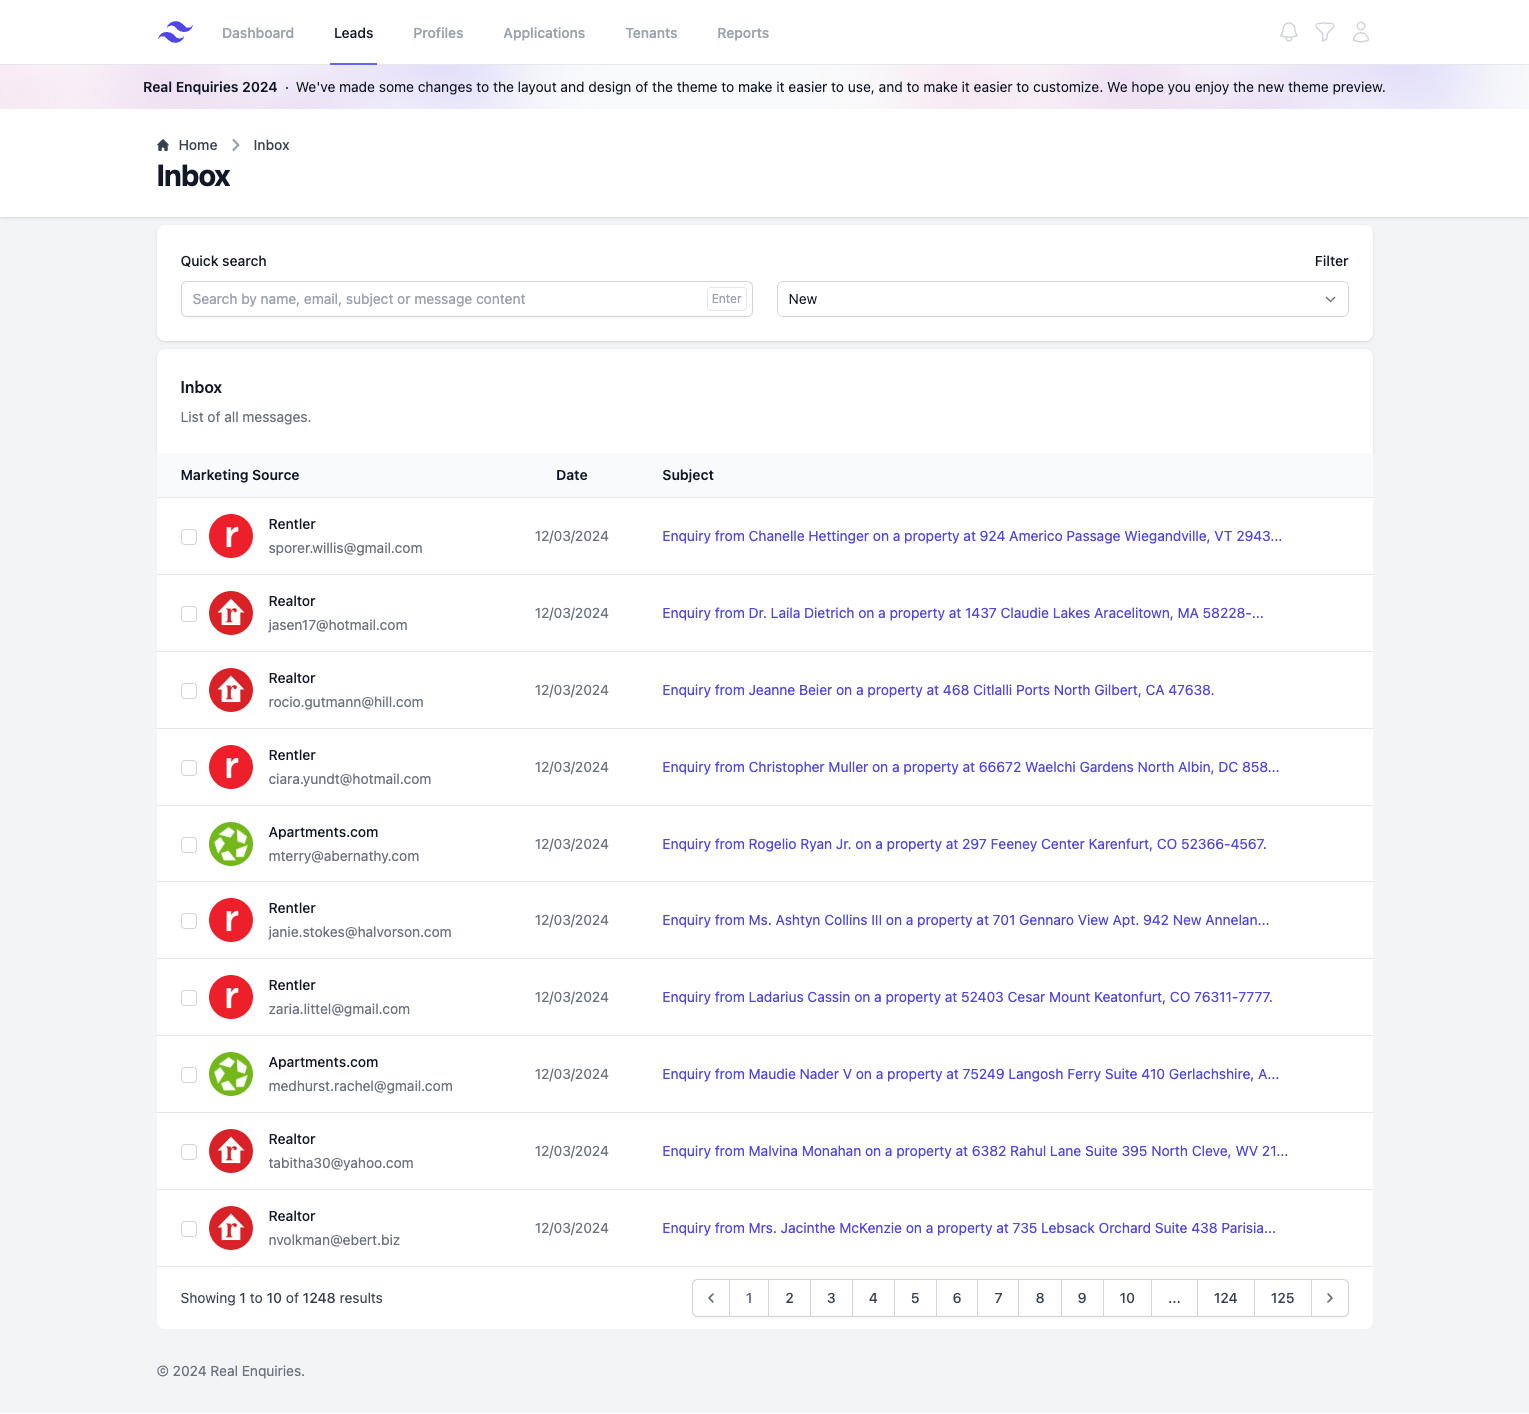The height and width of the screenshot is (1414, 1529).
Task: Expand the pagination ellipsis for more pages
Action: tap(1174, 1298)
